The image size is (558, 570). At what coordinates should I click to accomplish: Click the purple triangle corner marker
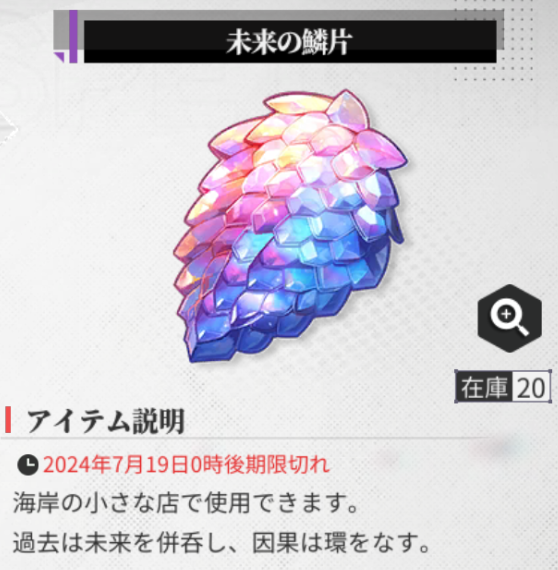[59, 57]
